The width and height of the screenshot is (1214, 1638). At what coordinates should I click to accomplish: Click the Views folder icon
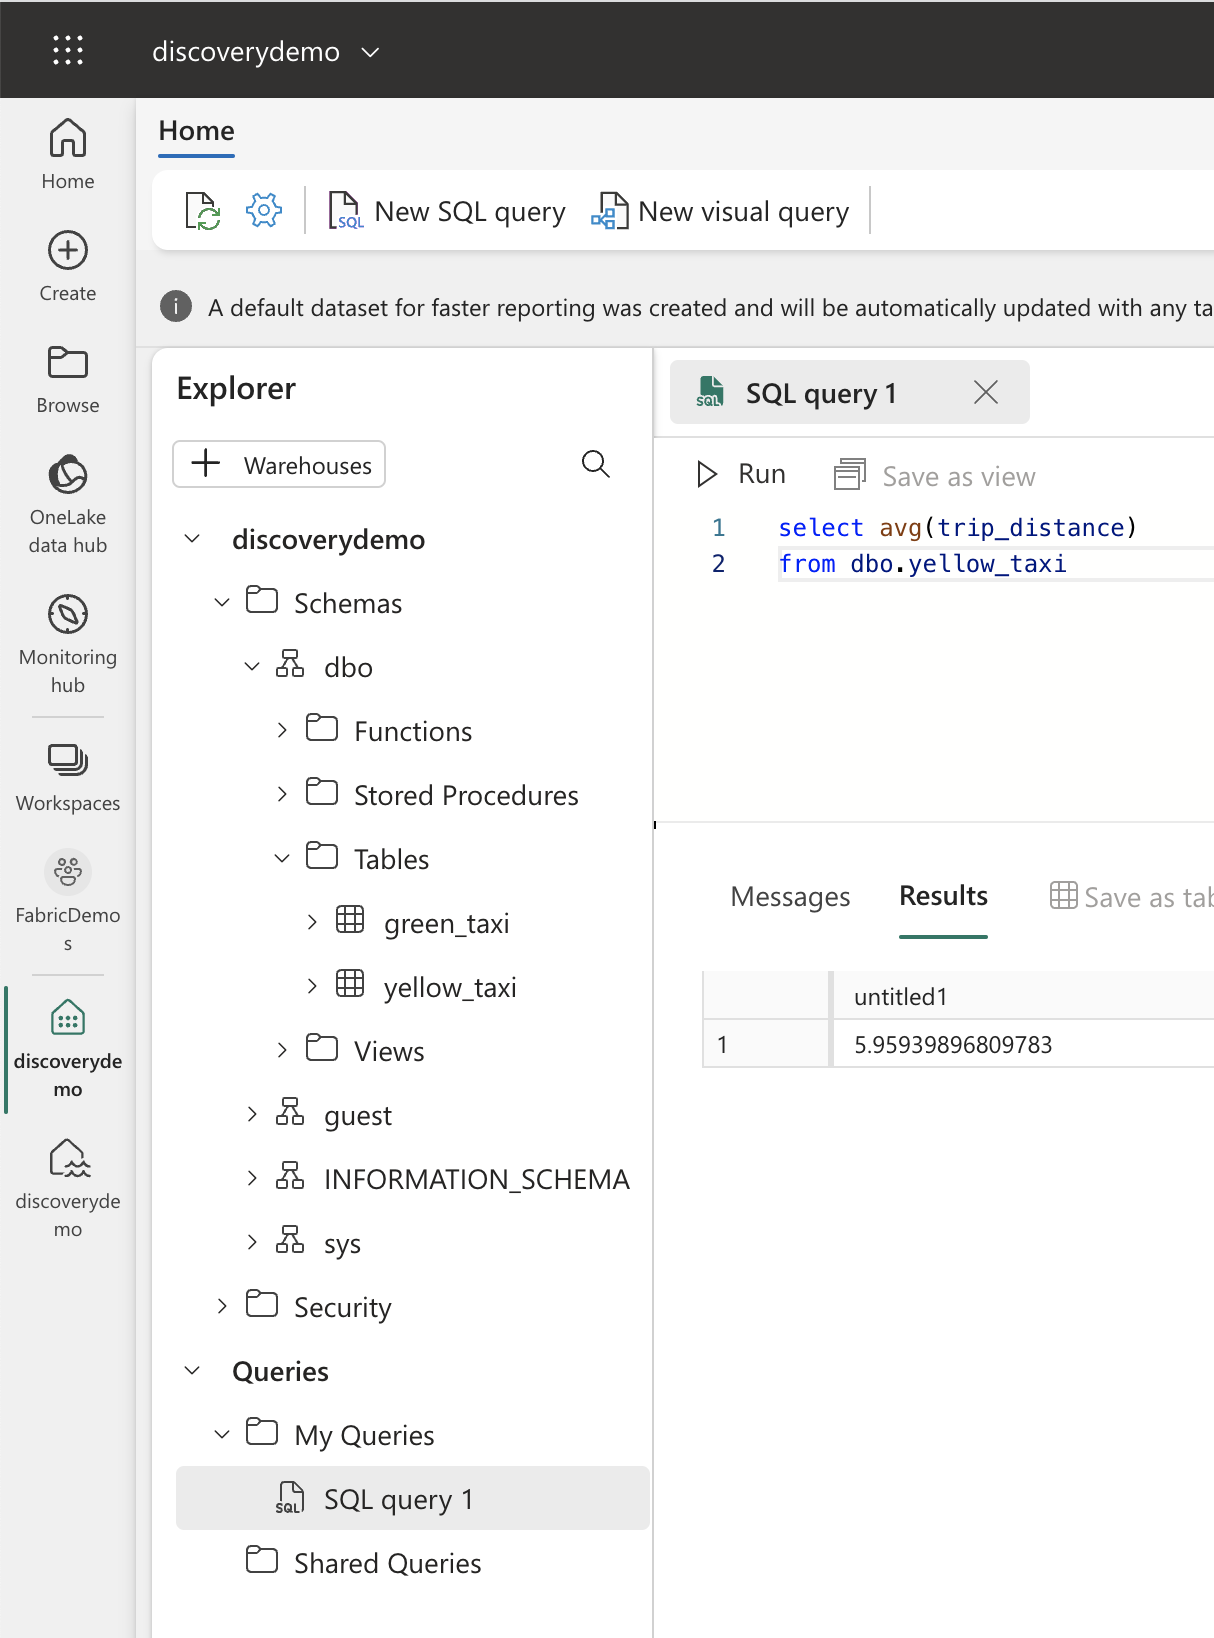pyautogui.click(x=322, y=1048)
